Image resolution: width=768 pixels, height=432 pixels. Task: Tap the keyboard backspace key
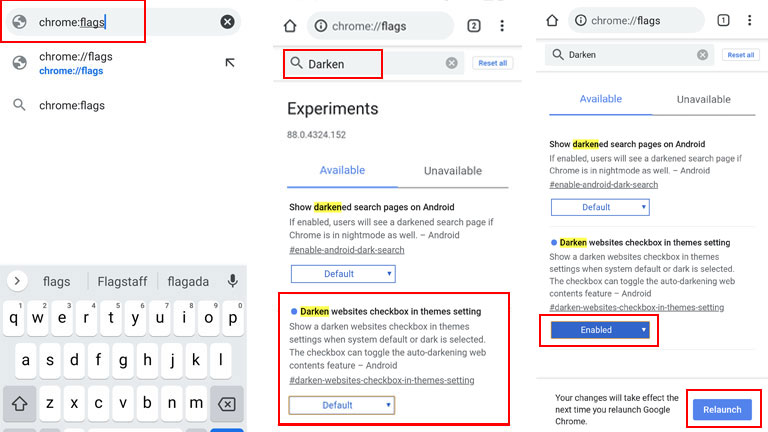pyautogui.click(x=227, y=404)
